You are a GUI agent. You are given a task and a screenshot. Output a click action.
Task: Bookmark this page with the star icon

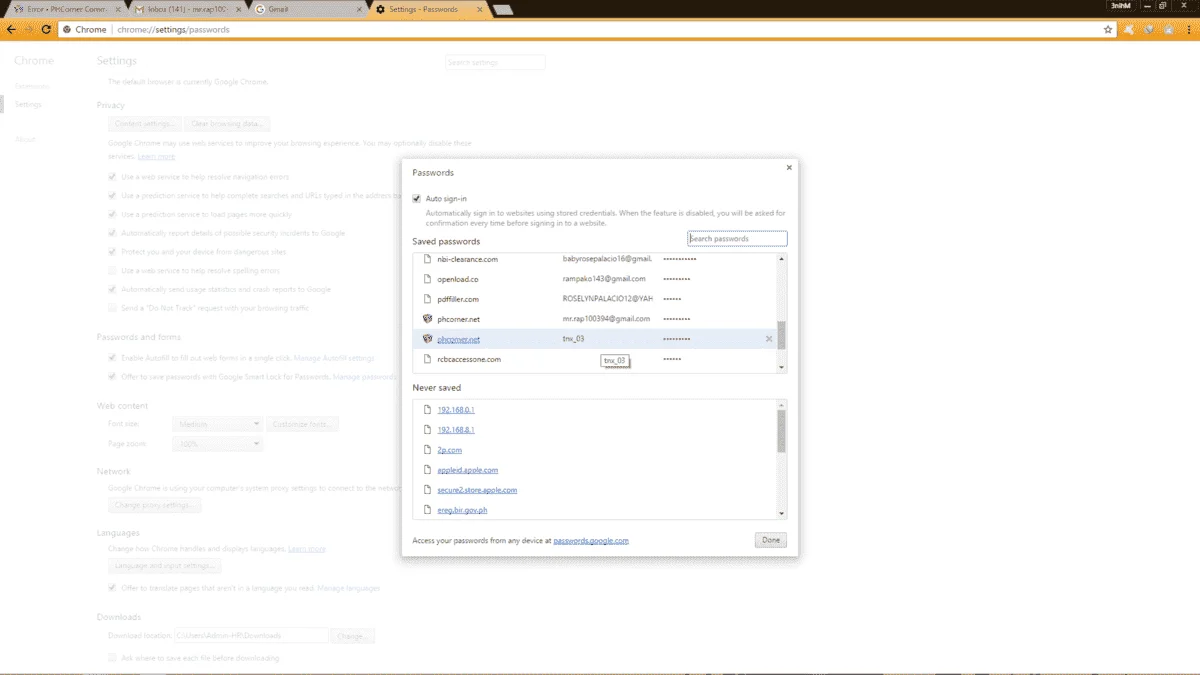click(1108, 29)
